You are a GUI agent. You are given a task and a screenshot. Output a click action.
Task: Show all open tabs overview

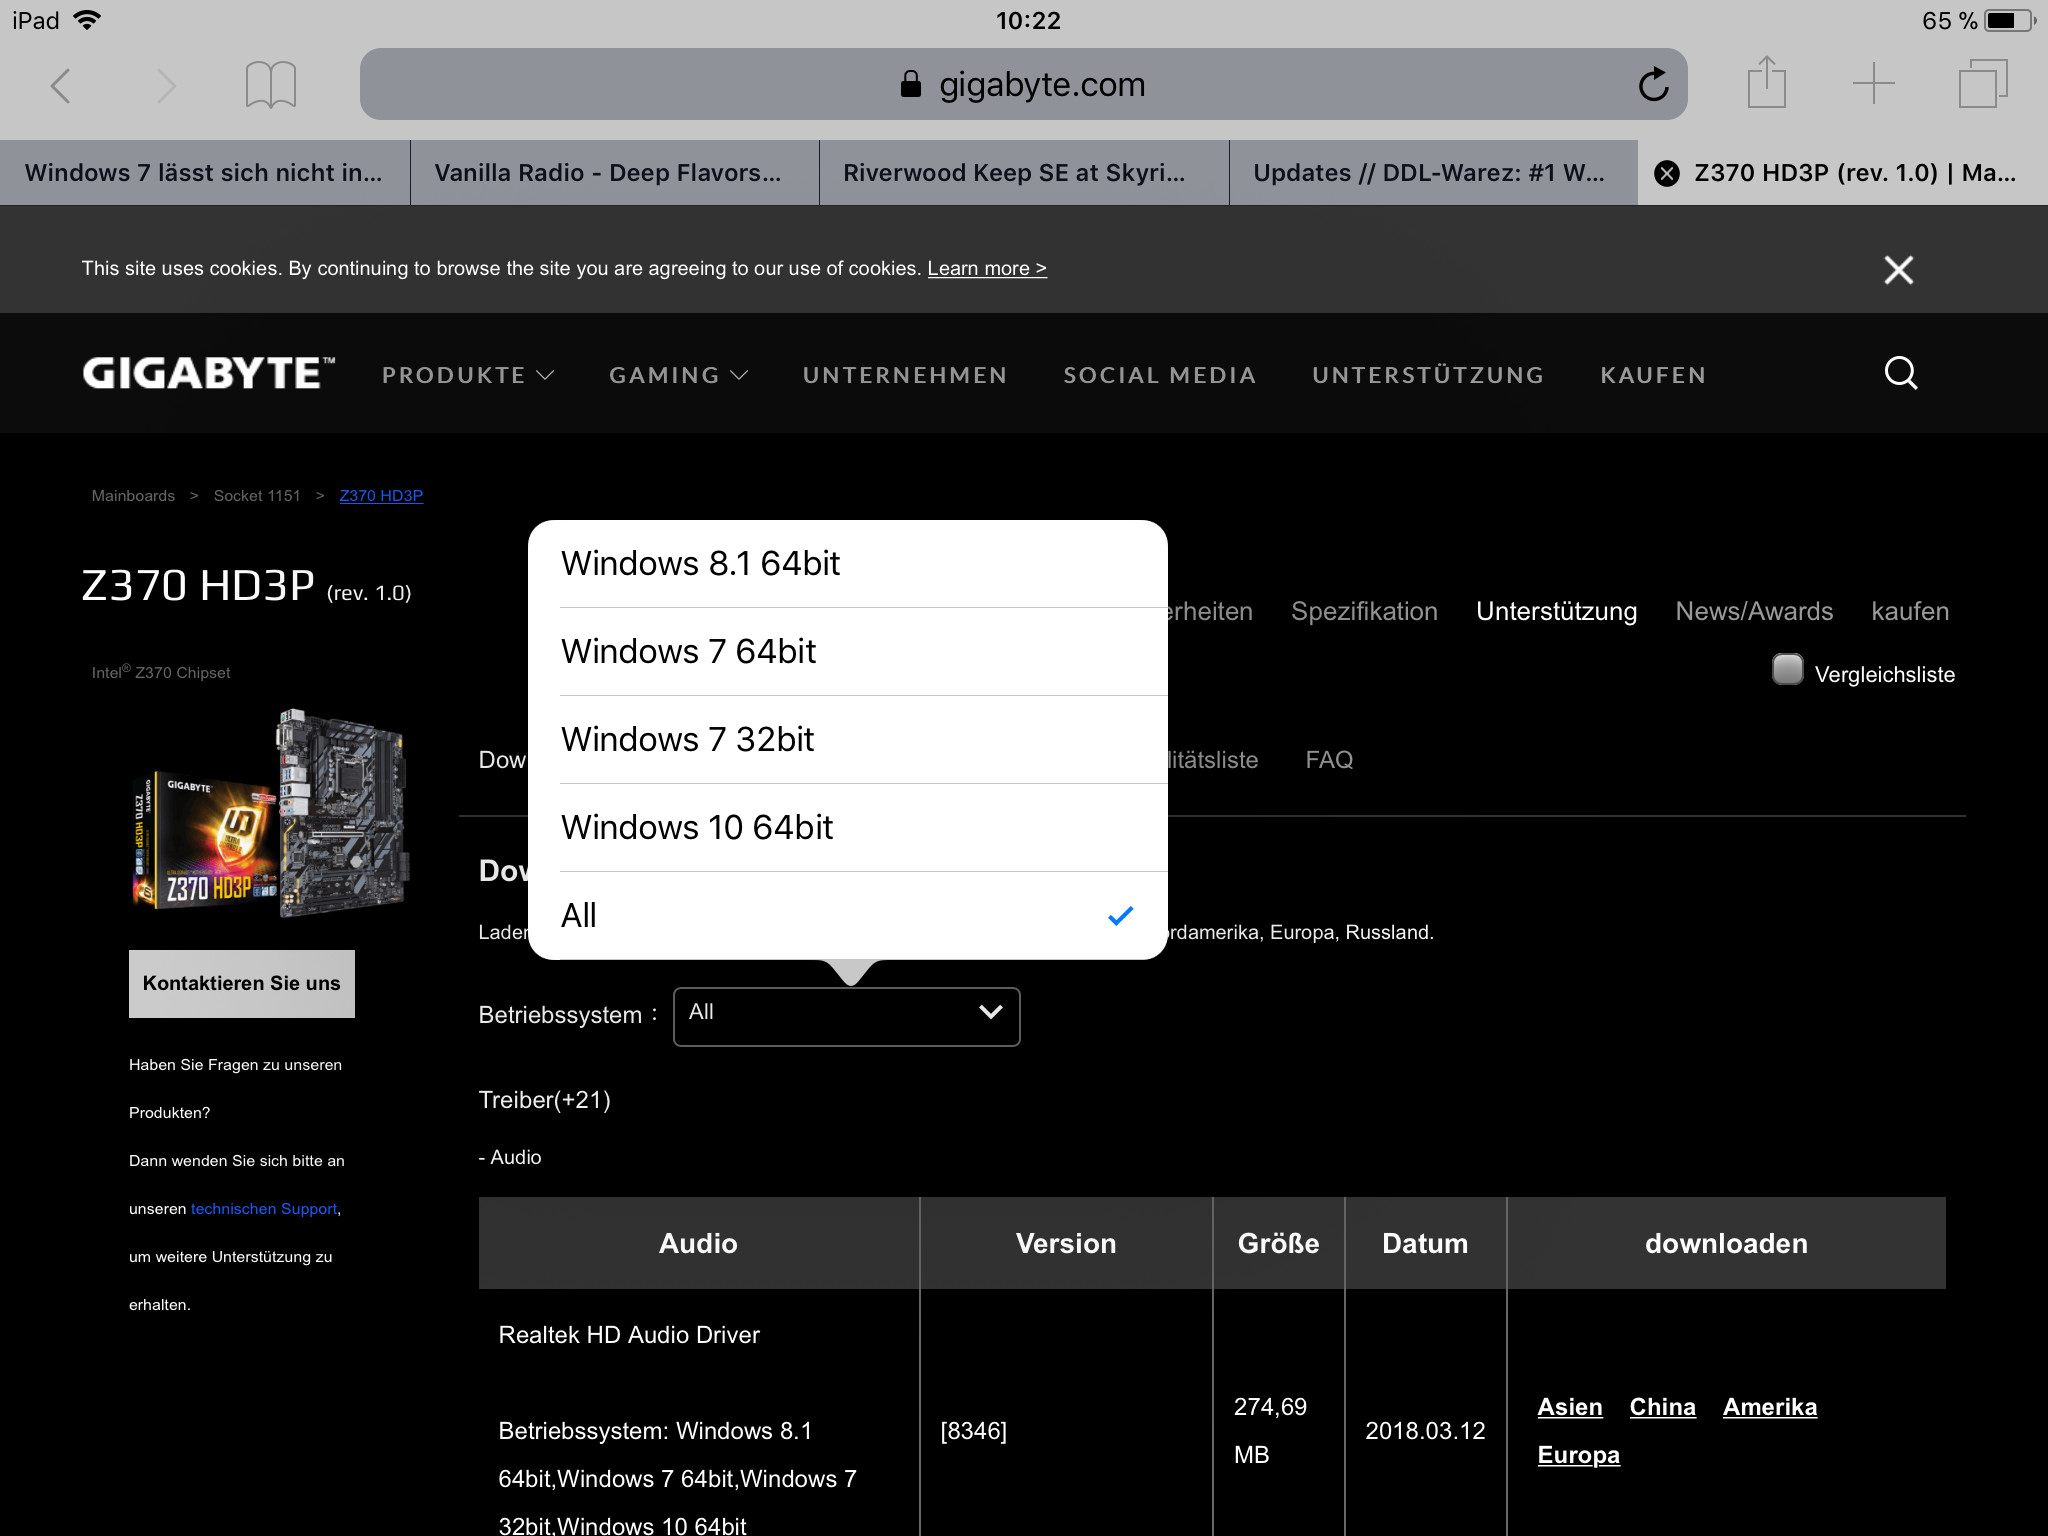click(x=1982, y=84)
